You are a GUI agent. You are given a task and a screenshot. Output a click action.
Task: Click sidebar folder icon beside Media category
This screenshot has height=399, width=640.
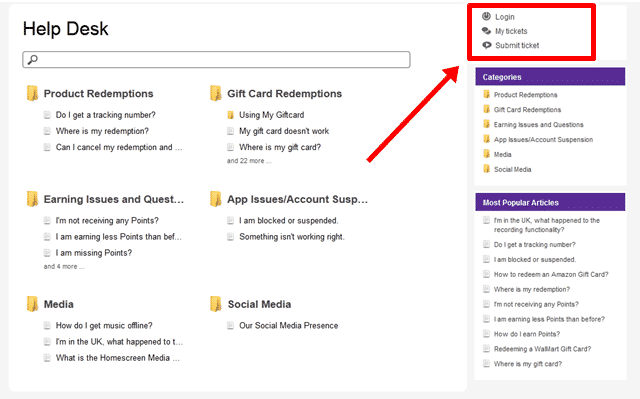click(486, 154)
